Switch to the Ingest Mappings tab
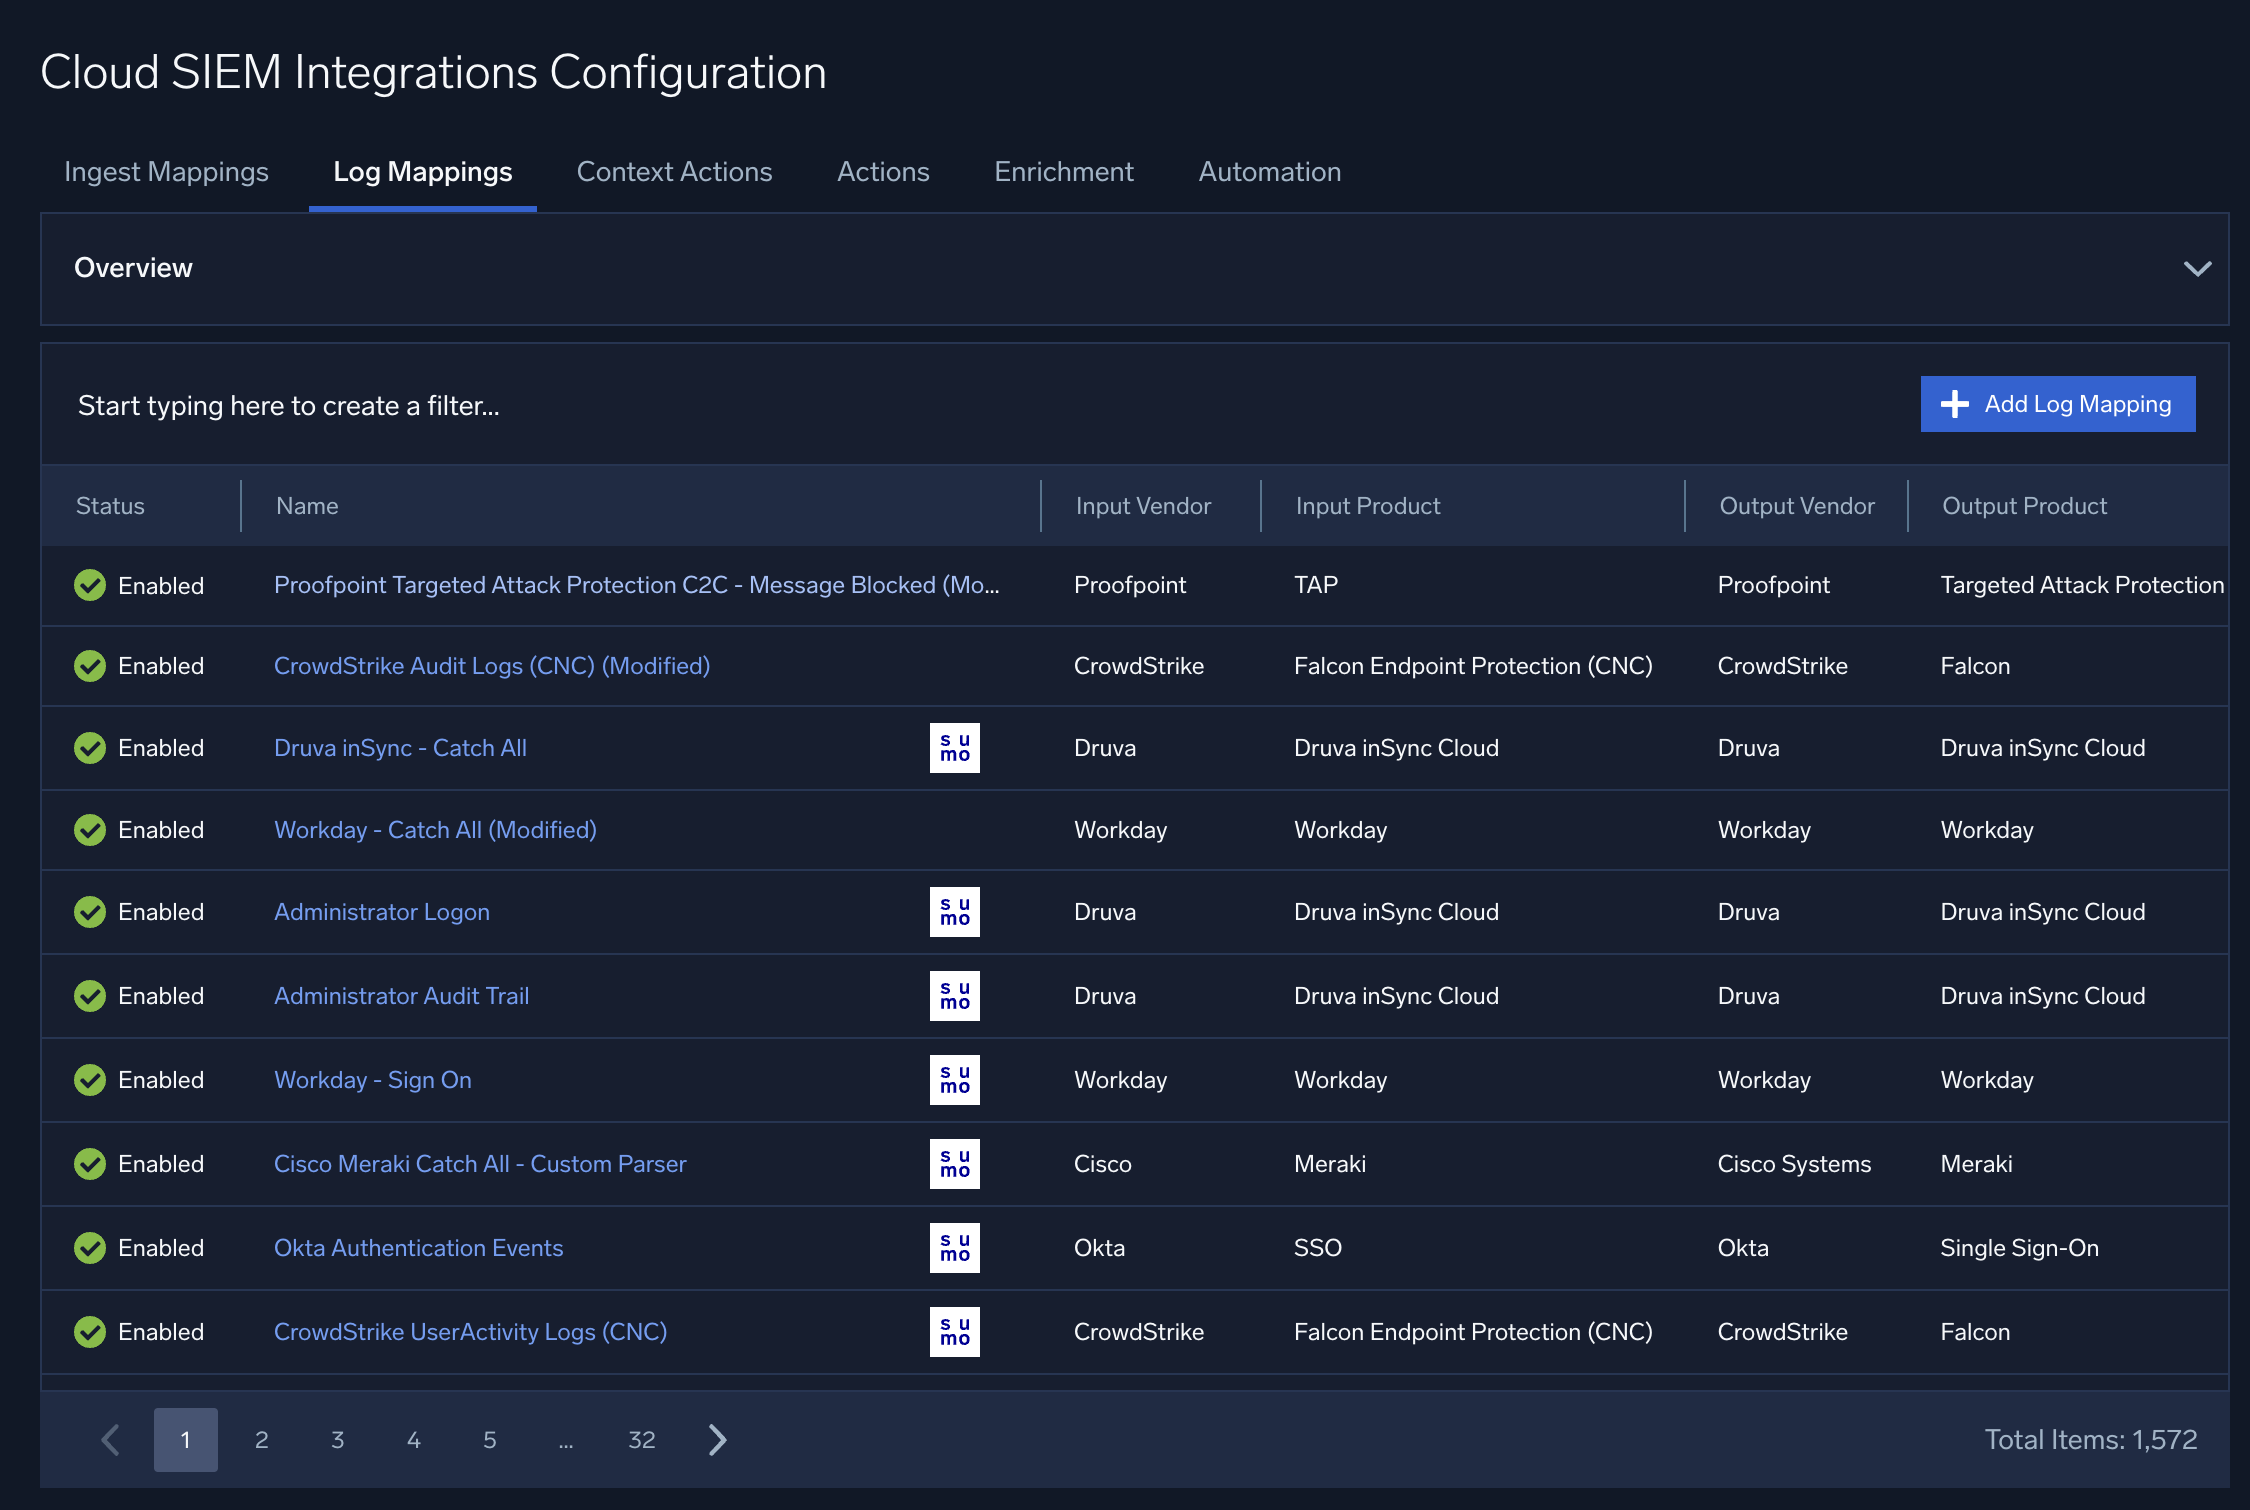The image size is (2250, 1510). tap(165, 171)
